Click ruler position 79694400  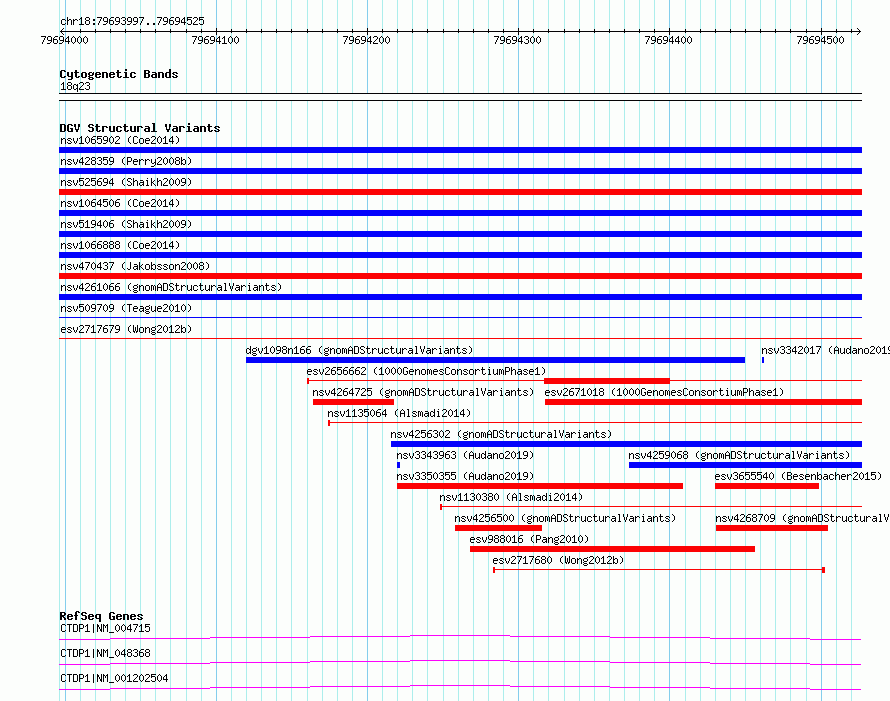click(x=668, y=40)
